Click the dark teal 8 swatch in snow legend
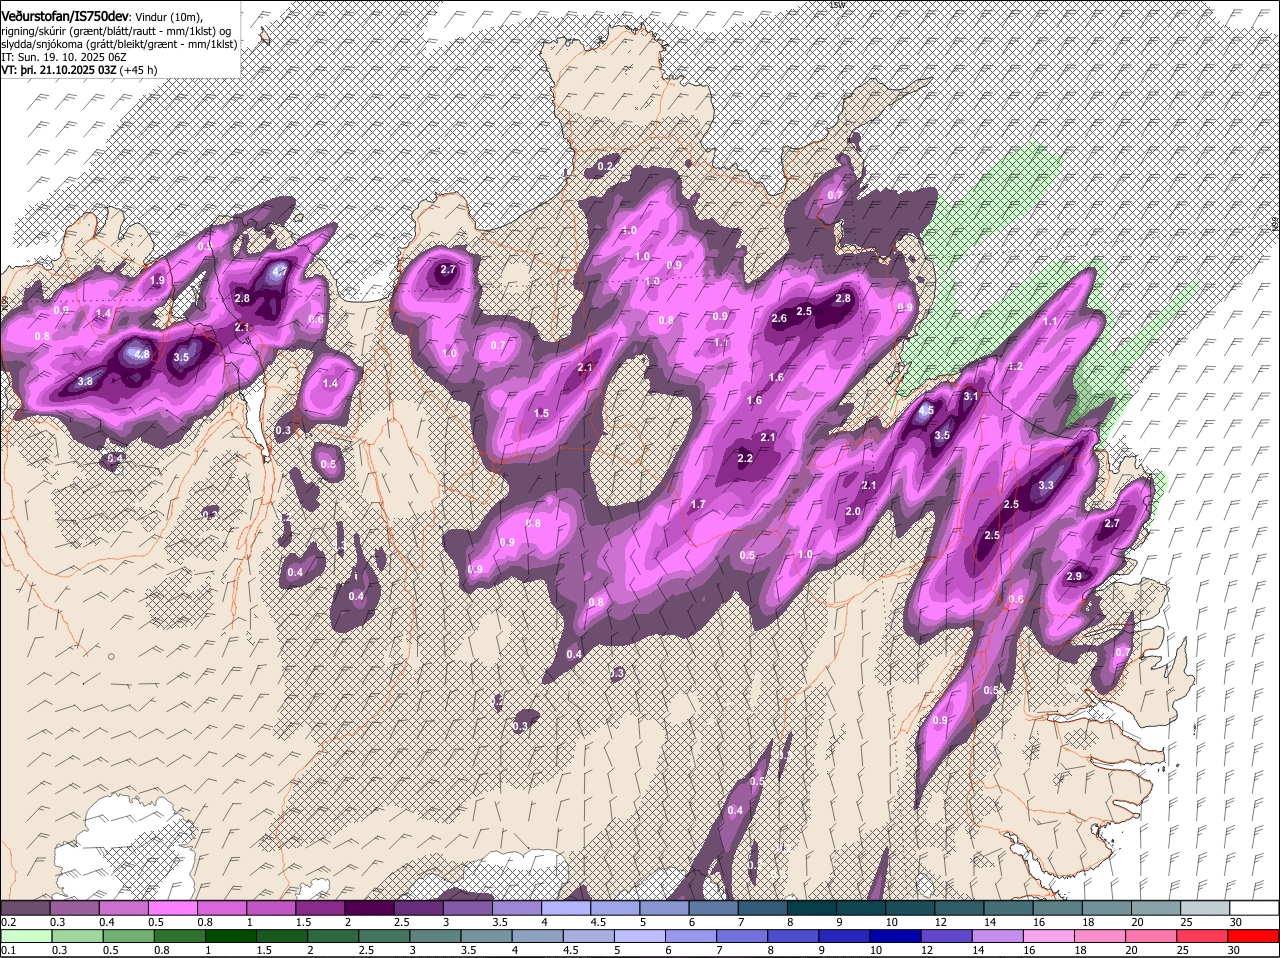This screenshot has height=958, width=1280. coord(812,908)
